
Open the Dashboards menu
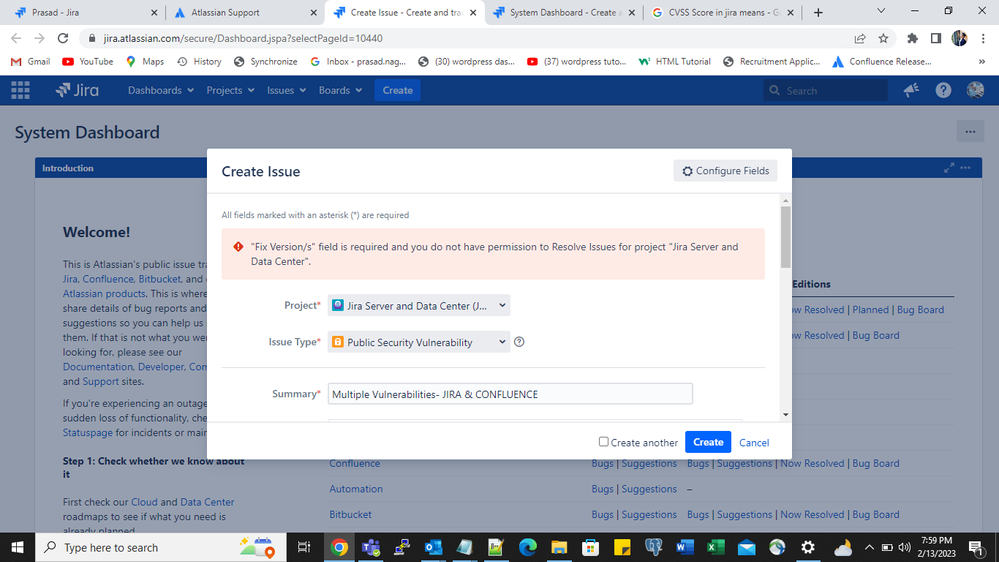[161, 90]
